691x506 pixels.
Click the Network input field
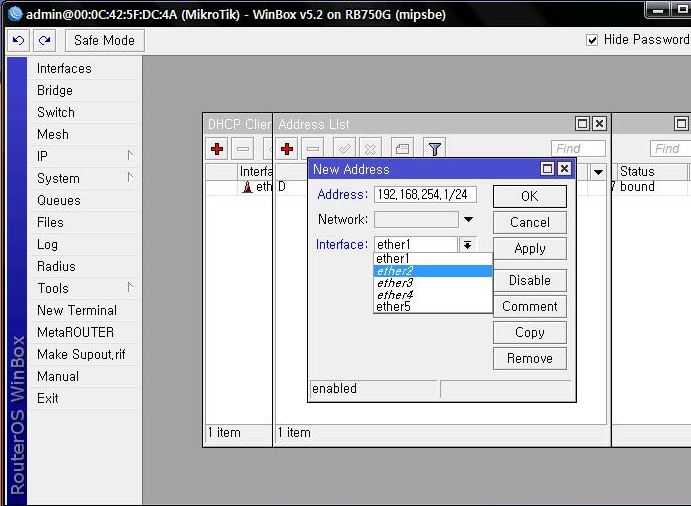click(416, 220)
